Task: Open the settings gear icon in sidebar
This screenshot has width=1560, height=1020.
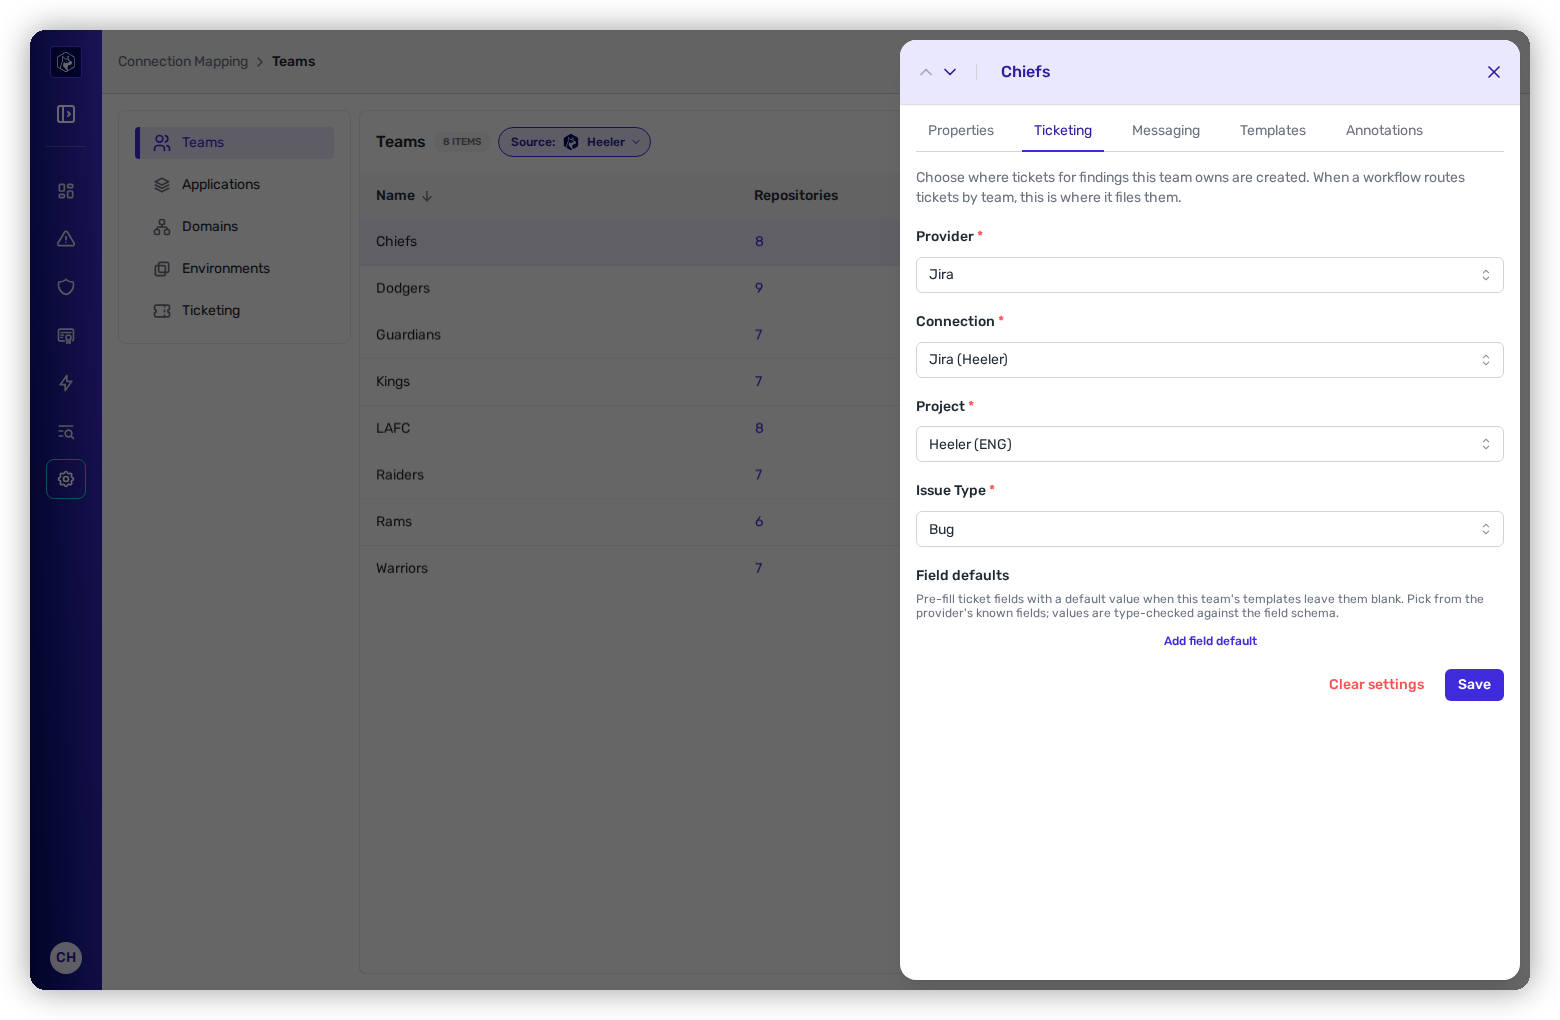Action: [66, 479]
